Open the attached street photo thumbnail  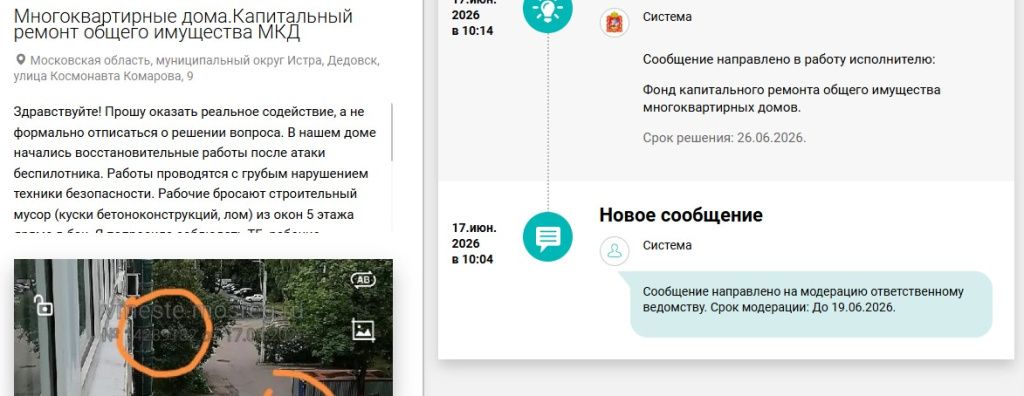pos(203,327)
